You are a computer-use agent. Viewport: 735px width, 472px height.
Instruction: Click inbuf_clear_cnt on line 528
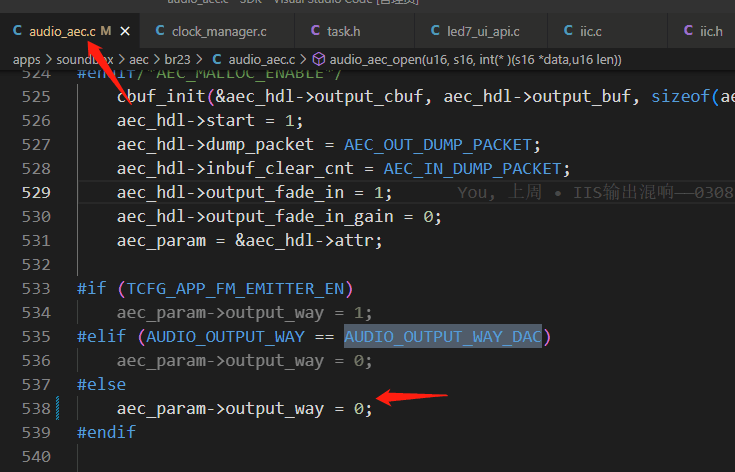pos(280,169)
